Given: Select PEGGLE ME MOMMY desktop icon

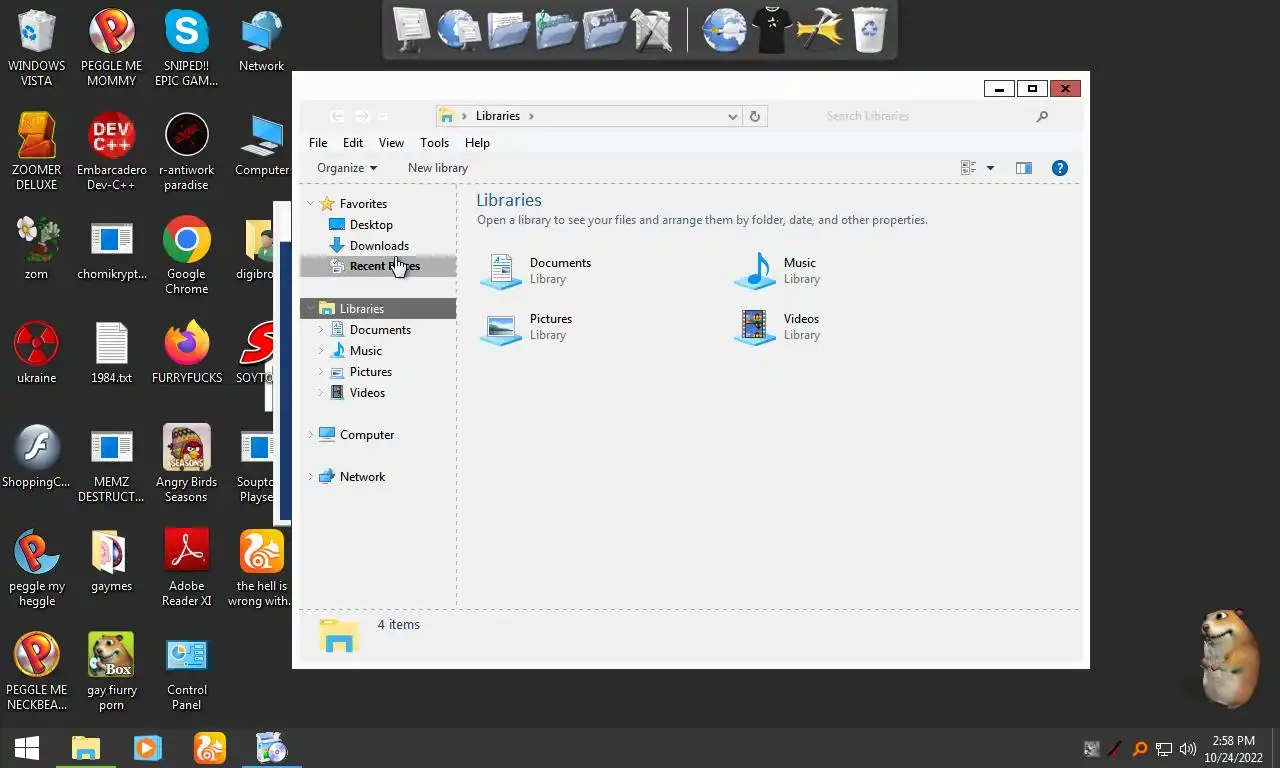Looking at the screenshot, I should coord(112,48).
